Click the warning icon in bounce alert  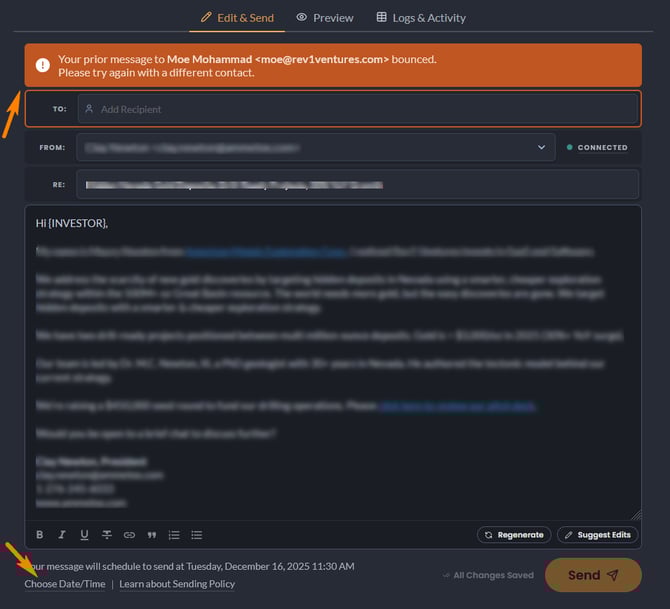point(42,65)
